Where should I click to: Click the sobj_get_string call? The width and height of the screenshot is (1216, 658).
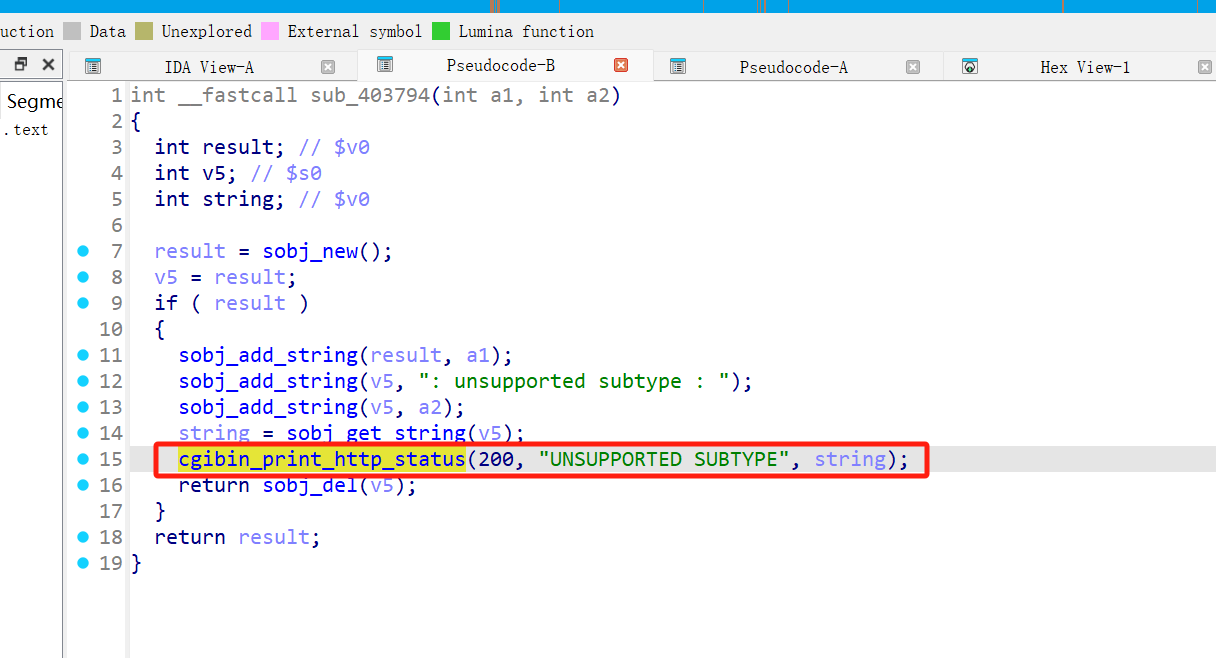point(377,433)
